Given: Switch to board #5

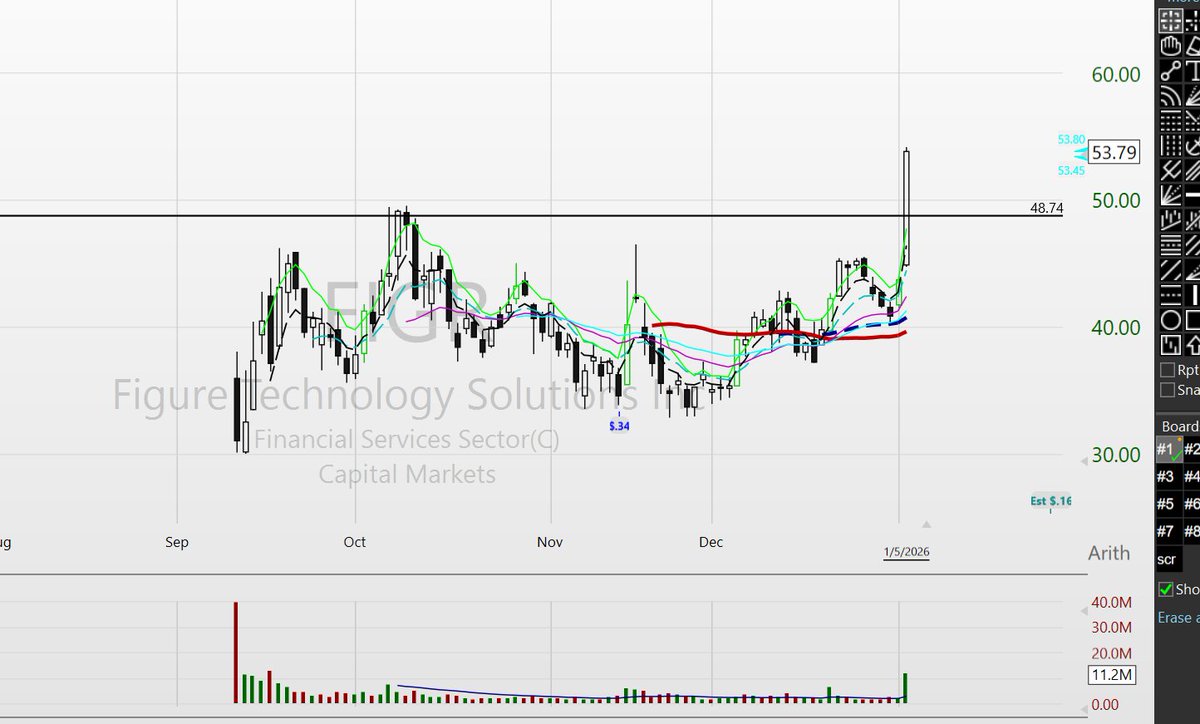Looking at the screenshot, I should click(x=1168, y=504).
